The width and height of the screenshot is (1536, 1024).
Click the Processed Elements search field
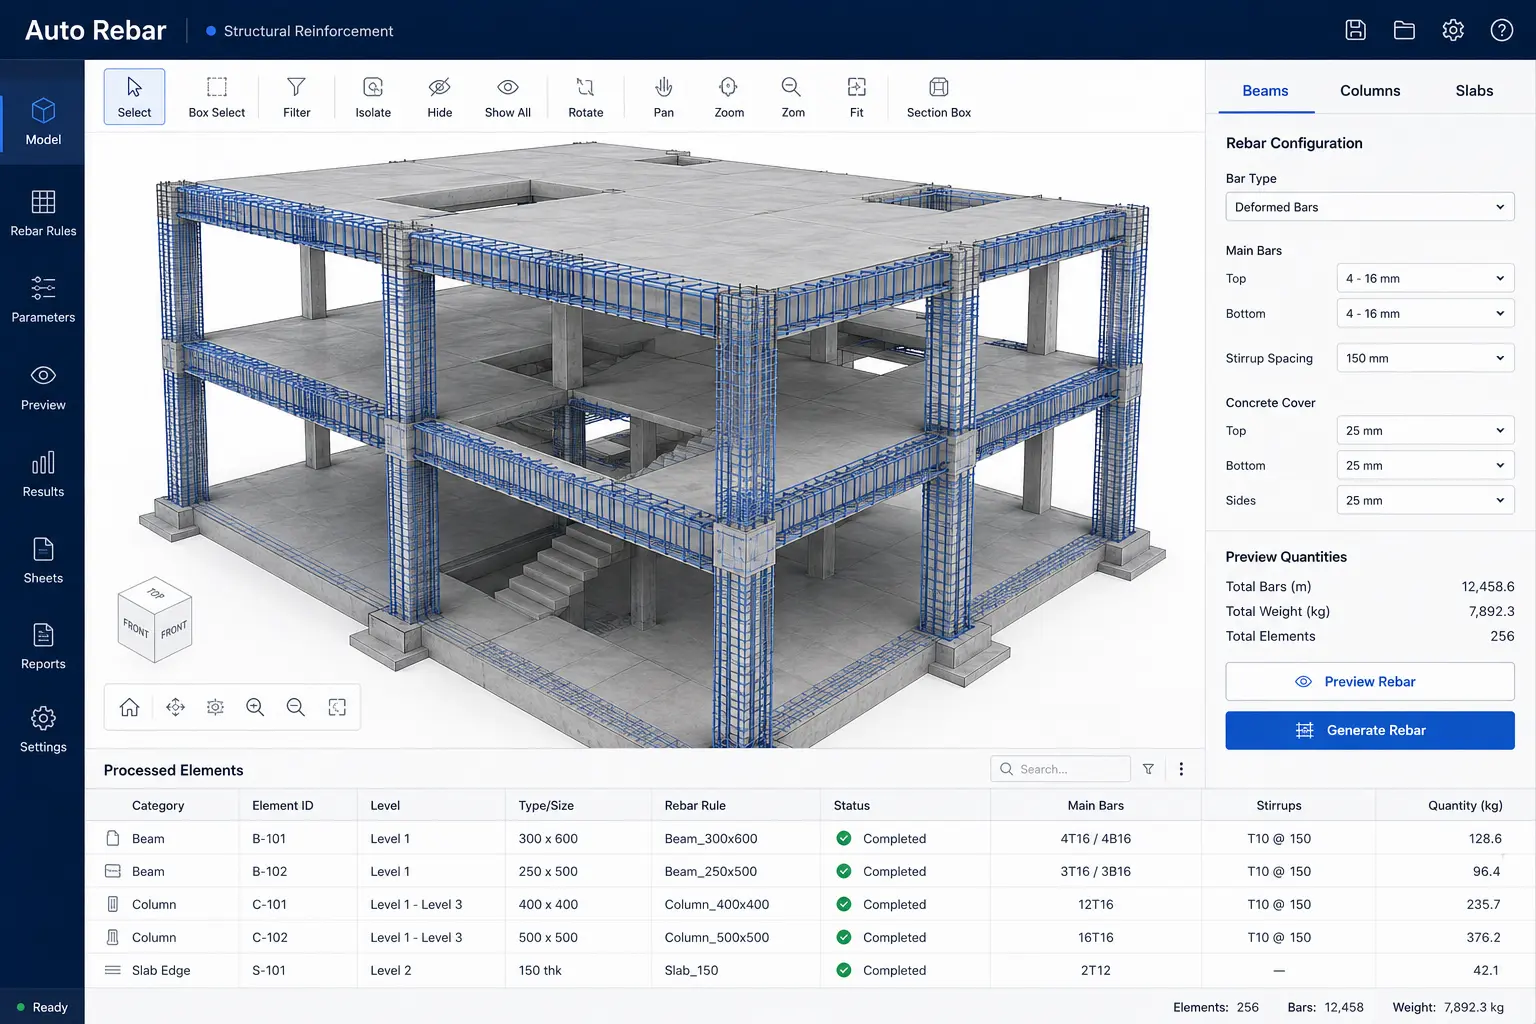tap(1061, 769)
